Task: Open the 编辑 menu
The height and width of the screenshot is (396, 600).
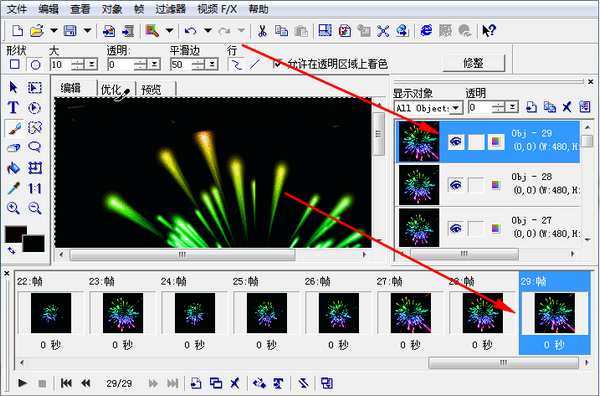Action: [49, 9]
